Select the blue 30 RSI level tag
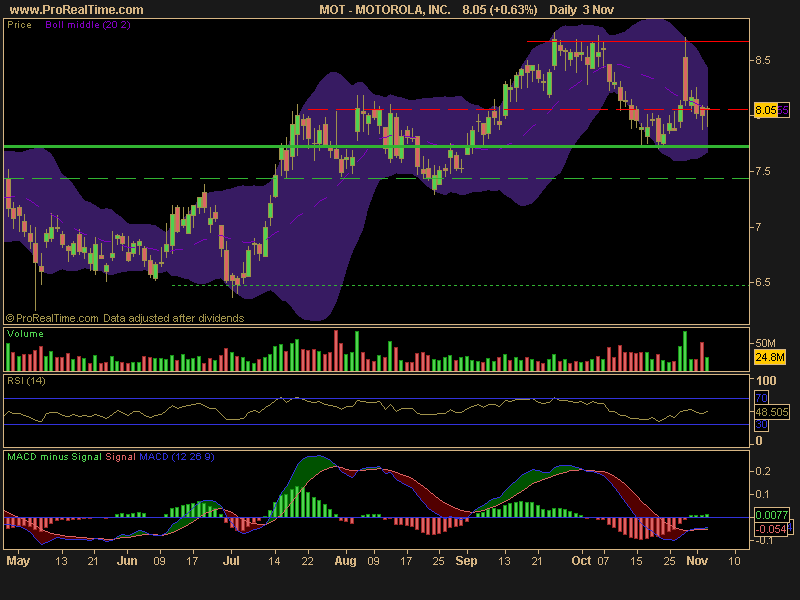800x600 pixels. [761, 424]
